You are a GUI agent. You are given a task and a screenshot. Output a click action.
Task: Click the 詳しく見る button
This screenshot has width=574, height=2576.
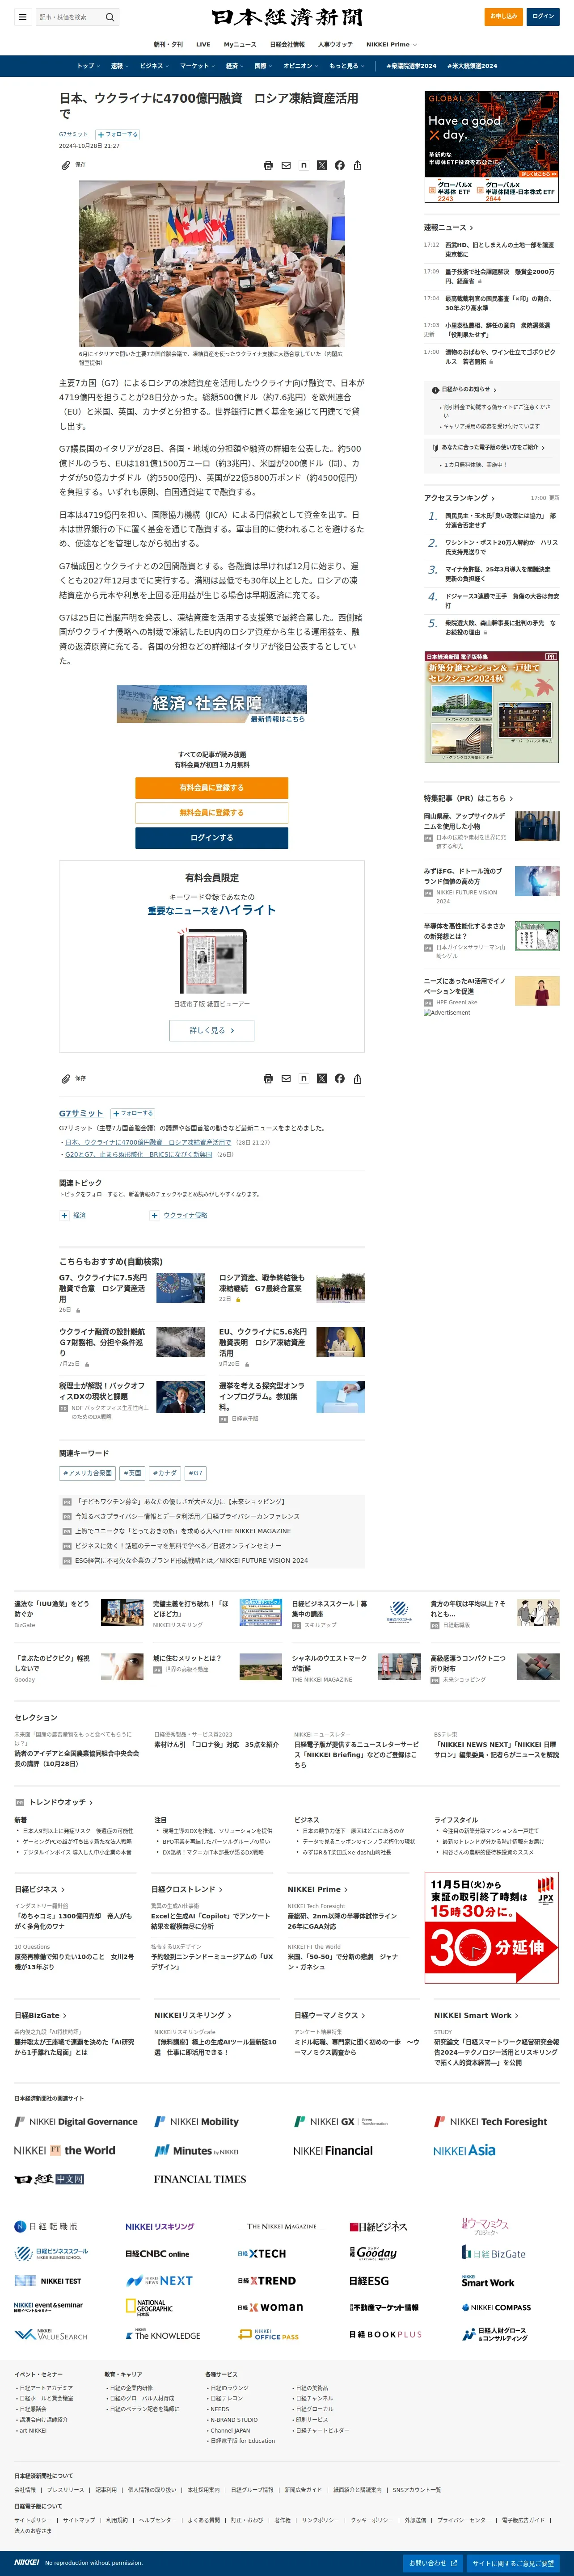[x=212, y=1030]
